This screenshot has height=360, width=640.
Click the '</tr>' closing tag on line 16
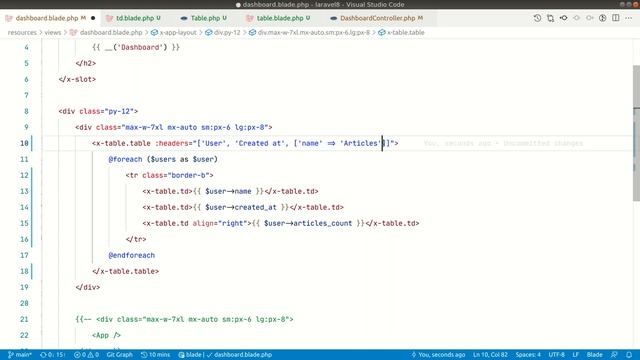point(136,239)
